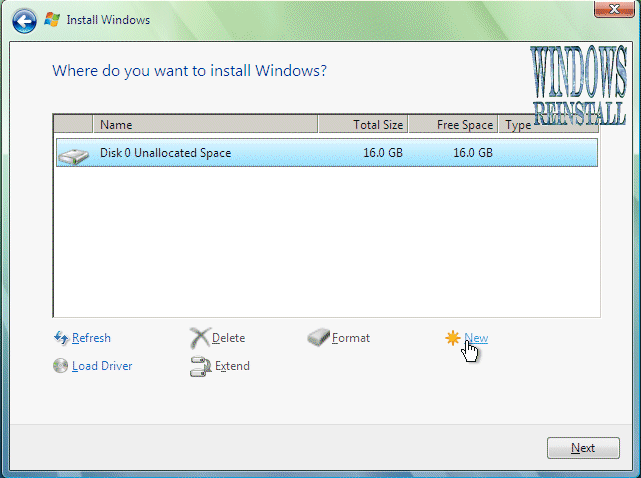Choose the Format option

tap(351, 338)
